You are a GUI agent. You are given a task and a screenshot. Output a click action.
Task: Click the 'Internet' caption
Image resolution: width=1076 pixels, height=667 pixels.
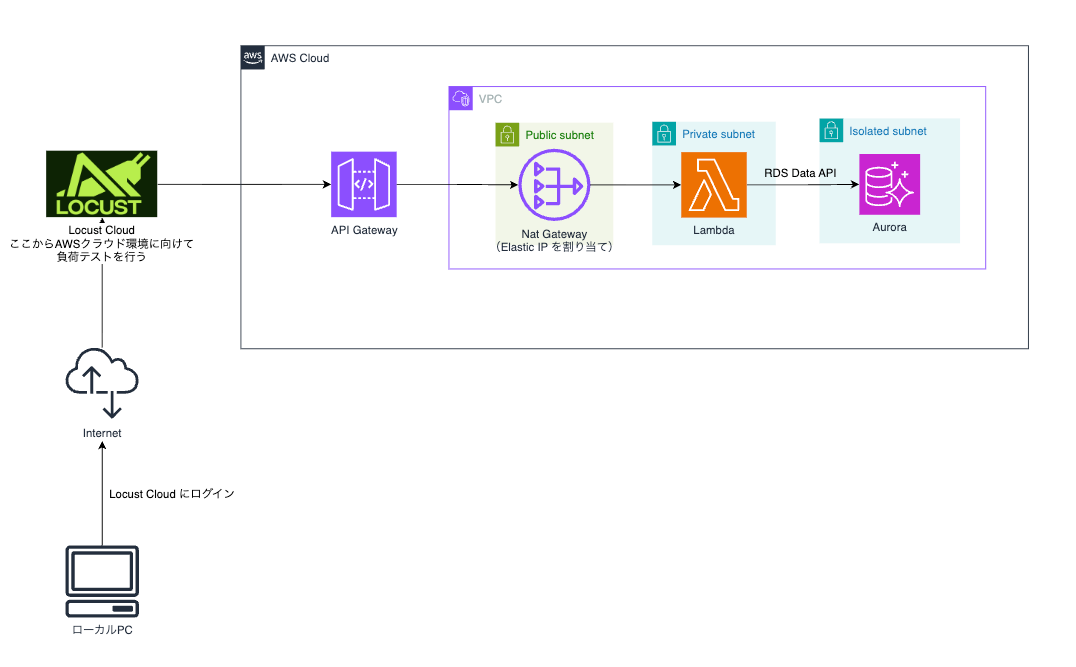click(102, 434)
